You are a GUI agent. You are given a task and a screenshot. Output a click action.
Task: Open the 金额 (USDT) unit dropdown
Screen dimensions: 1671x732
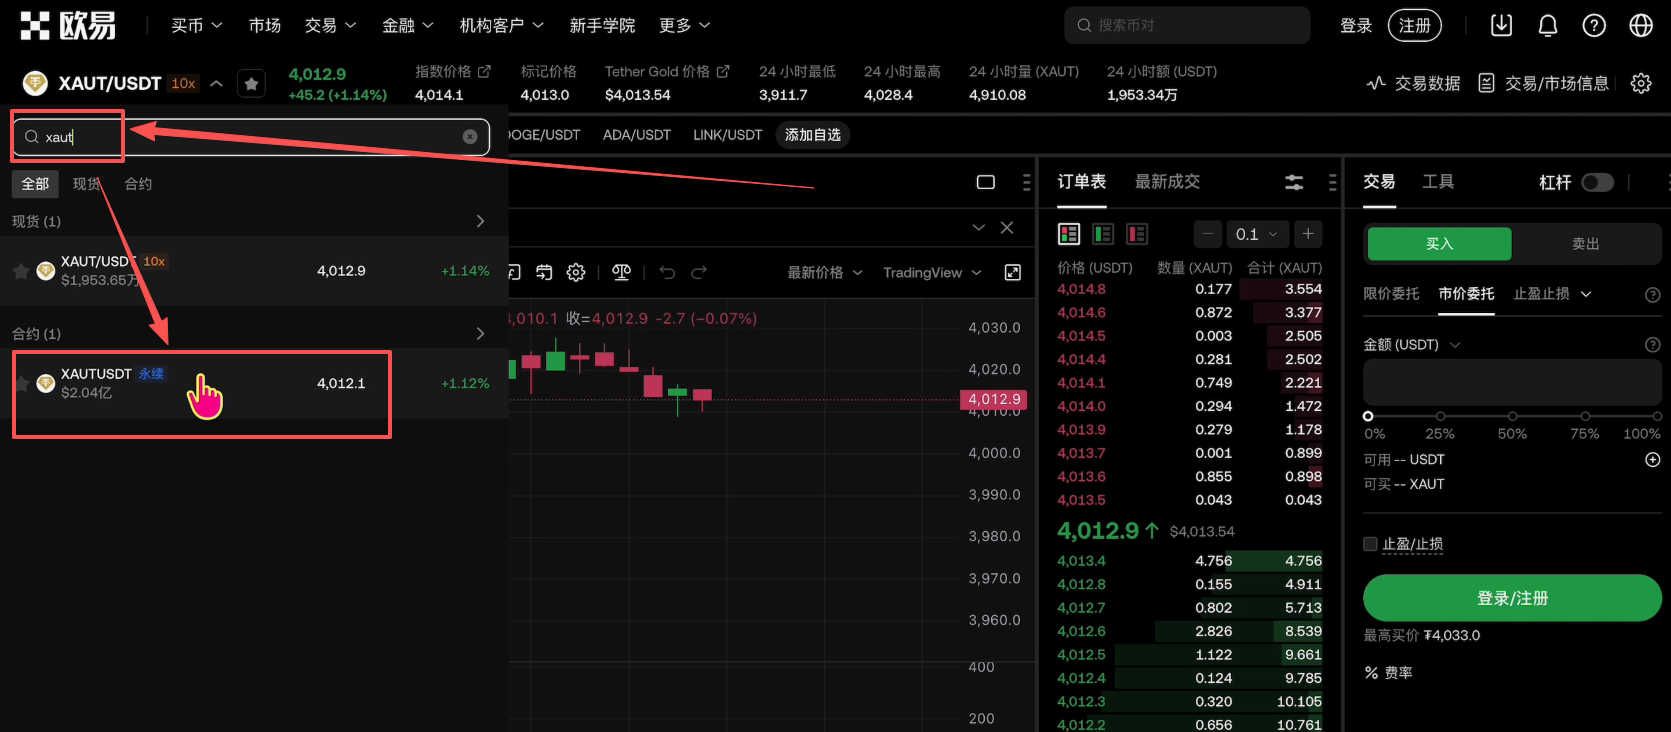1455,345
